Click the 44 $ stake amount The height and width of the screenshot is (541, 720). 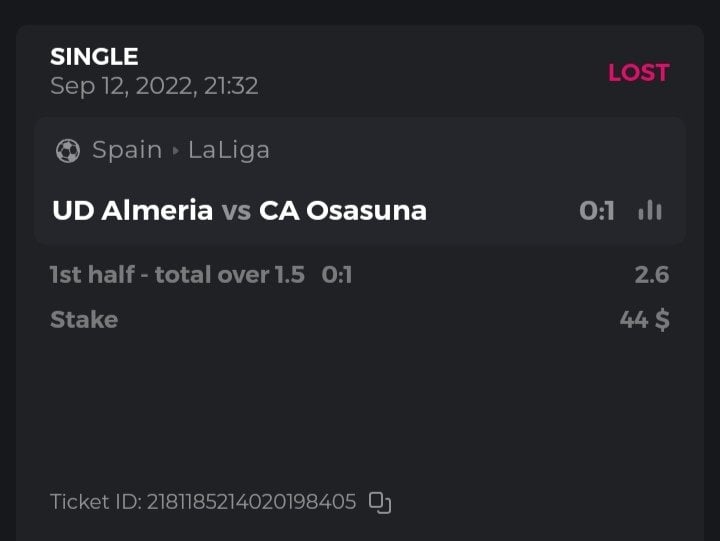coord(644,320)
